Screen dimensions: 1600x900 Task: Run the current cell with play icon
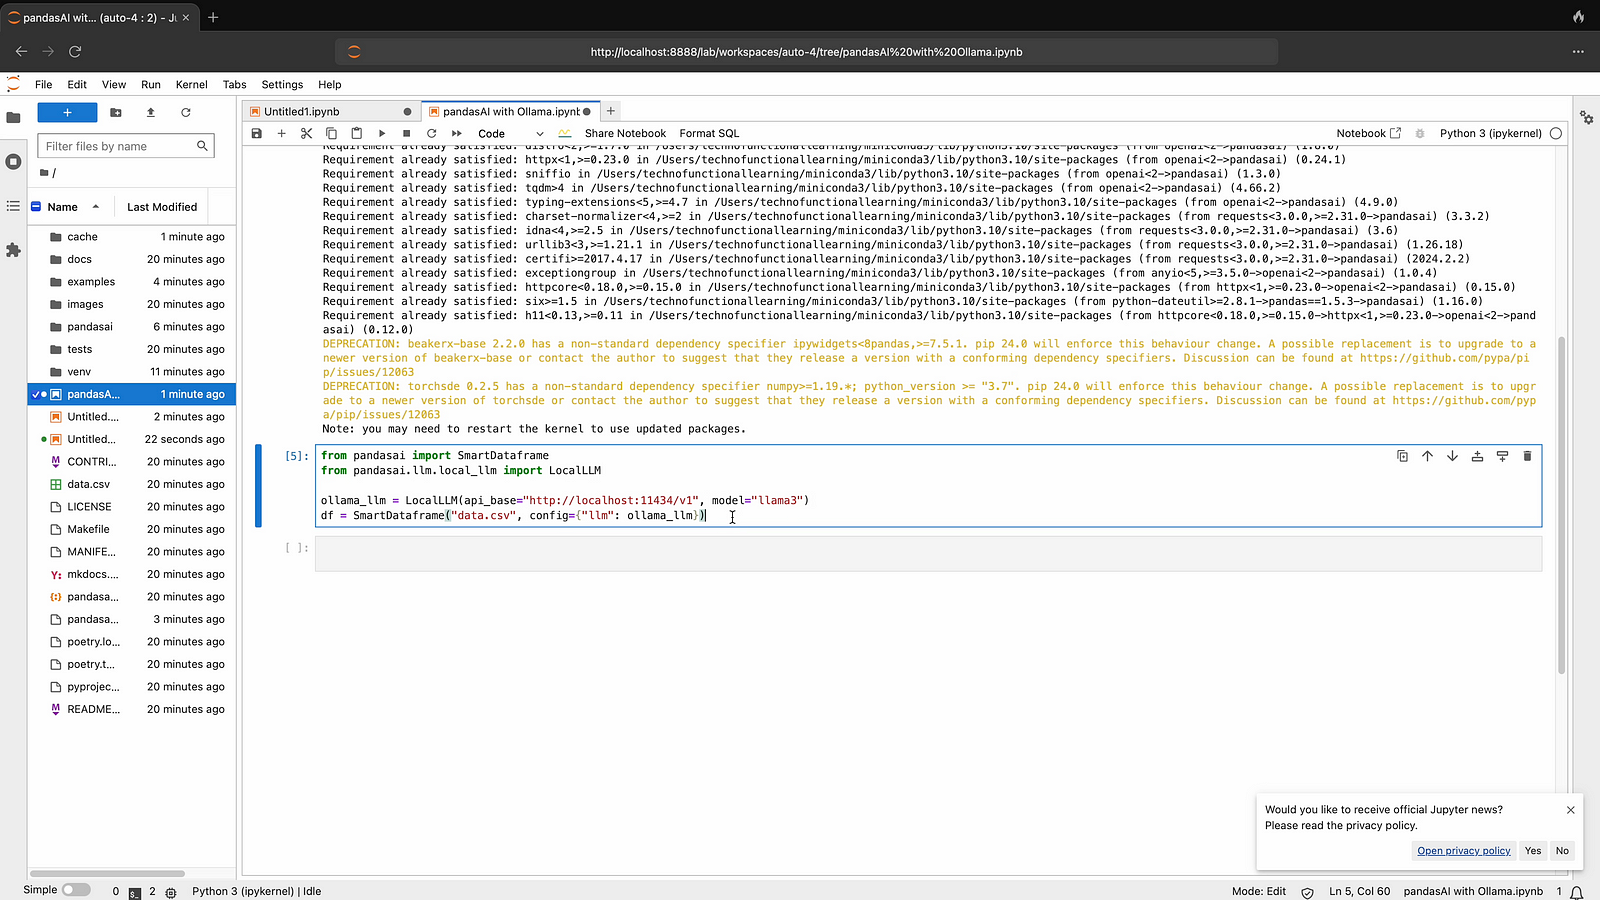[382, 133]
